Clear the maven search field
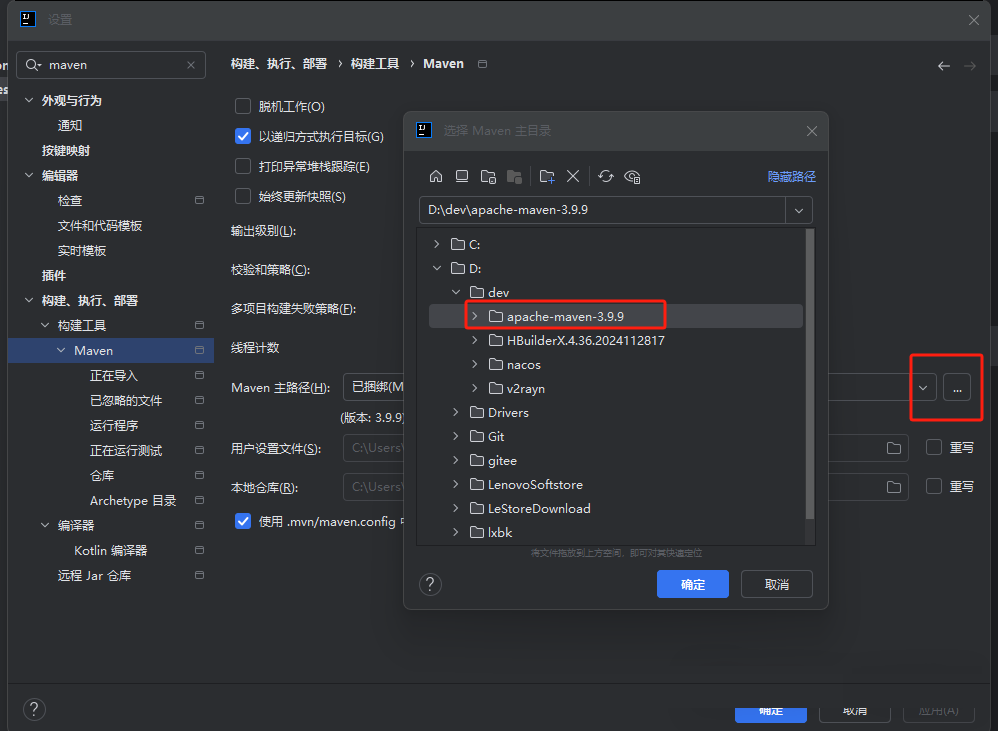This screenshot has width=998, height=731. 191,65
